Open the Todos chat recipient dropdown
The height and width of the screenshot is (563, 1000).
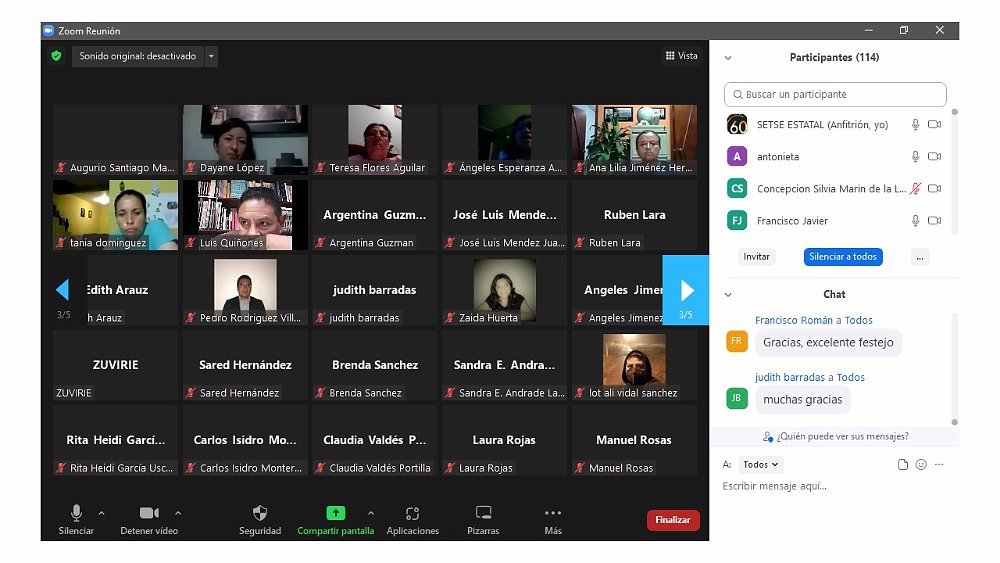[762, 465]
